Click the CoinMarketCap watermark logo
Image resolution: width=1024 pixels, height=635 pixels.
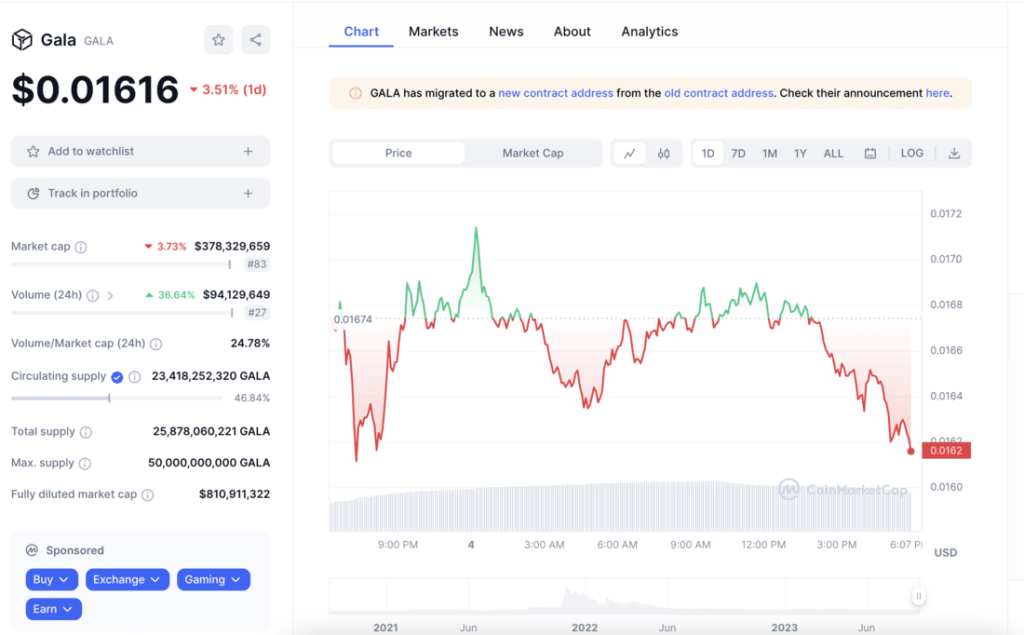click(790, 490)
